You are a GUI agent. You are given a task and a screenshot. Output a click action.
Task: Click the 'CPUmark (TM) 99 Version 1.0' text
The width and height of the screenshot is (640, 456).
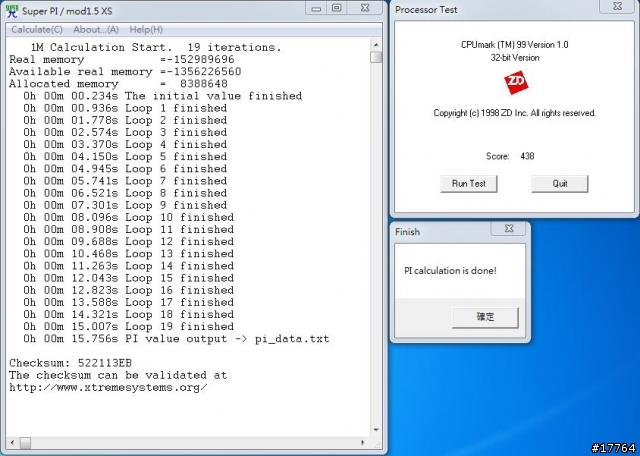click(515, 45)
